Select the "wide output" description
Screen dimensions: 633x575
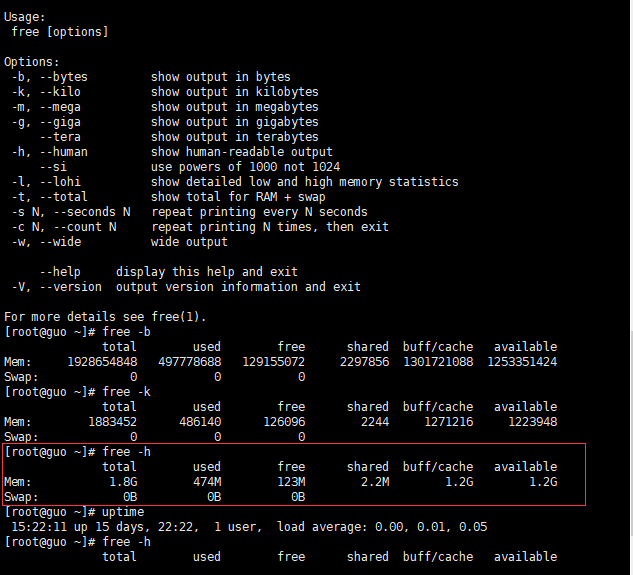pos(189,242)
